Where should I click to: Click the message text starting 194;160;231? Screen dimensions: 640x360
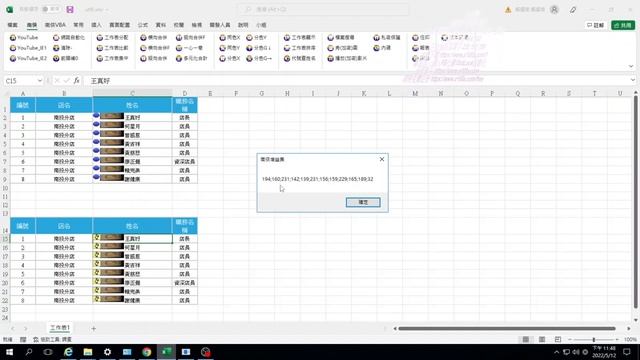point(318,179)
